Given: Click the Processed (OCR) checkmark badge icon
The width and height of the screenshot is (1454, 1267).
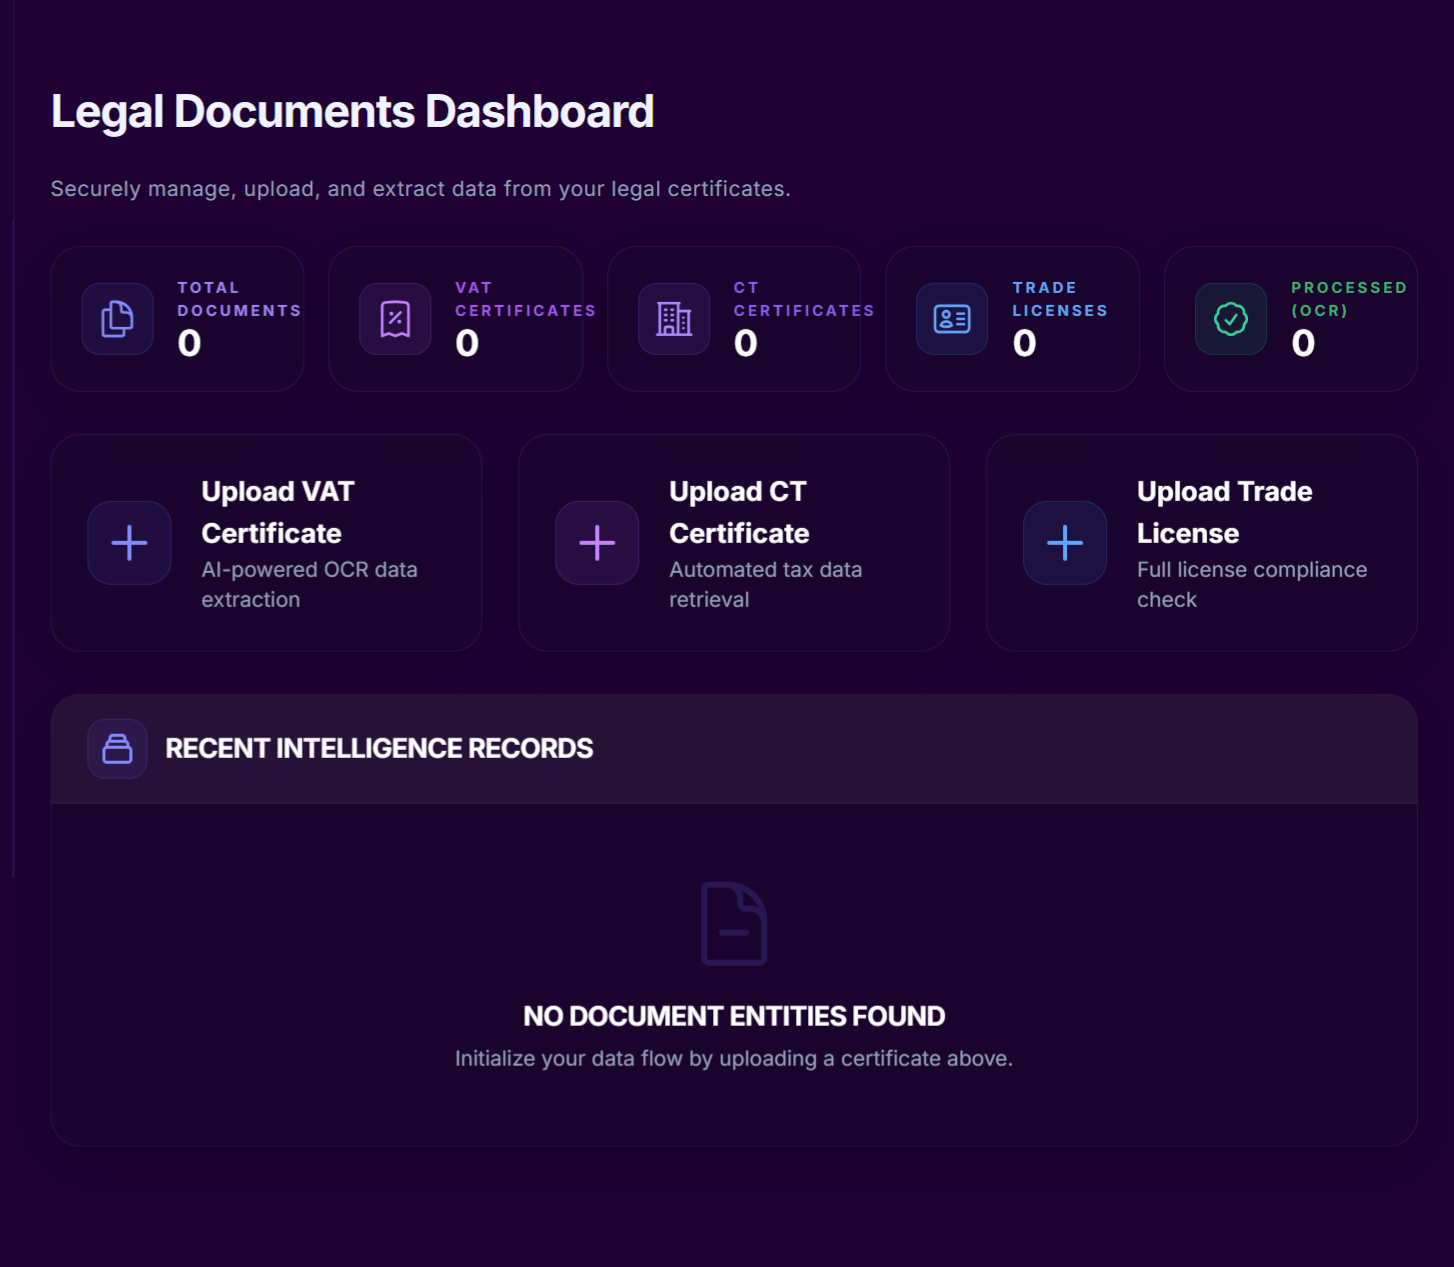Looking at the screenshot, I should pos(1229,319).
